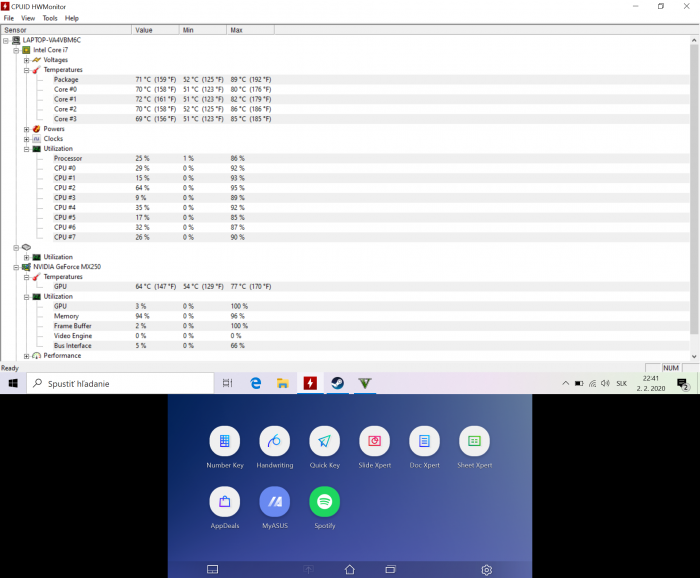The width and height of the screenshot is (700, 578).
Task: Go to ScreenPad home screen
Action: coord(349,569)
